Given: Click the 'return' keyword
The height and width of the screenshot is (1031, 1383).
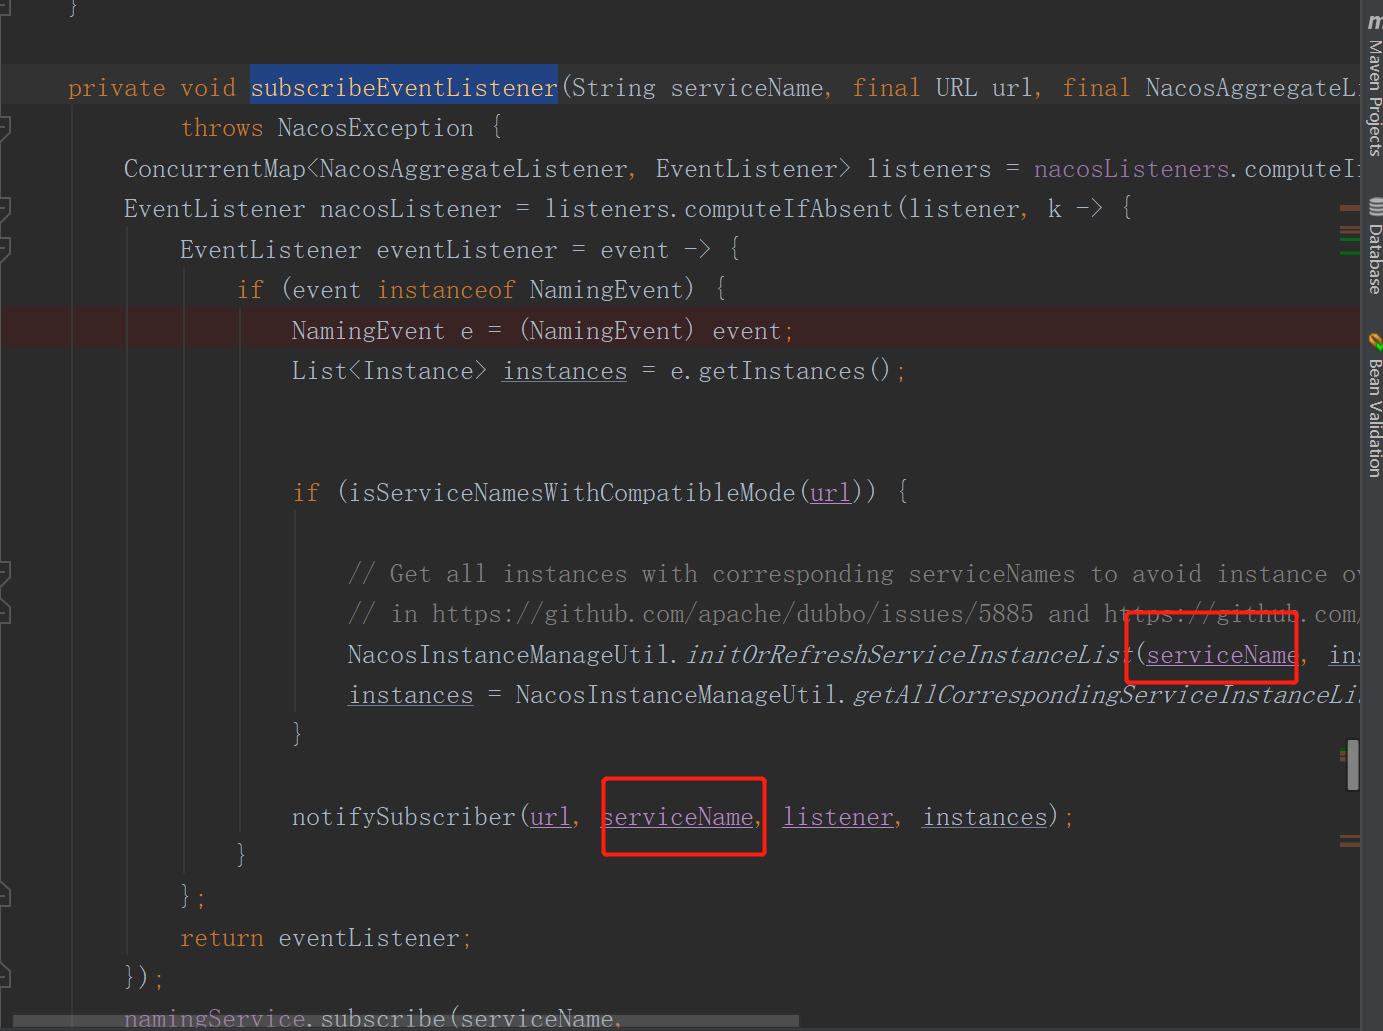Looking at the screenshot, I should point(222,938).
